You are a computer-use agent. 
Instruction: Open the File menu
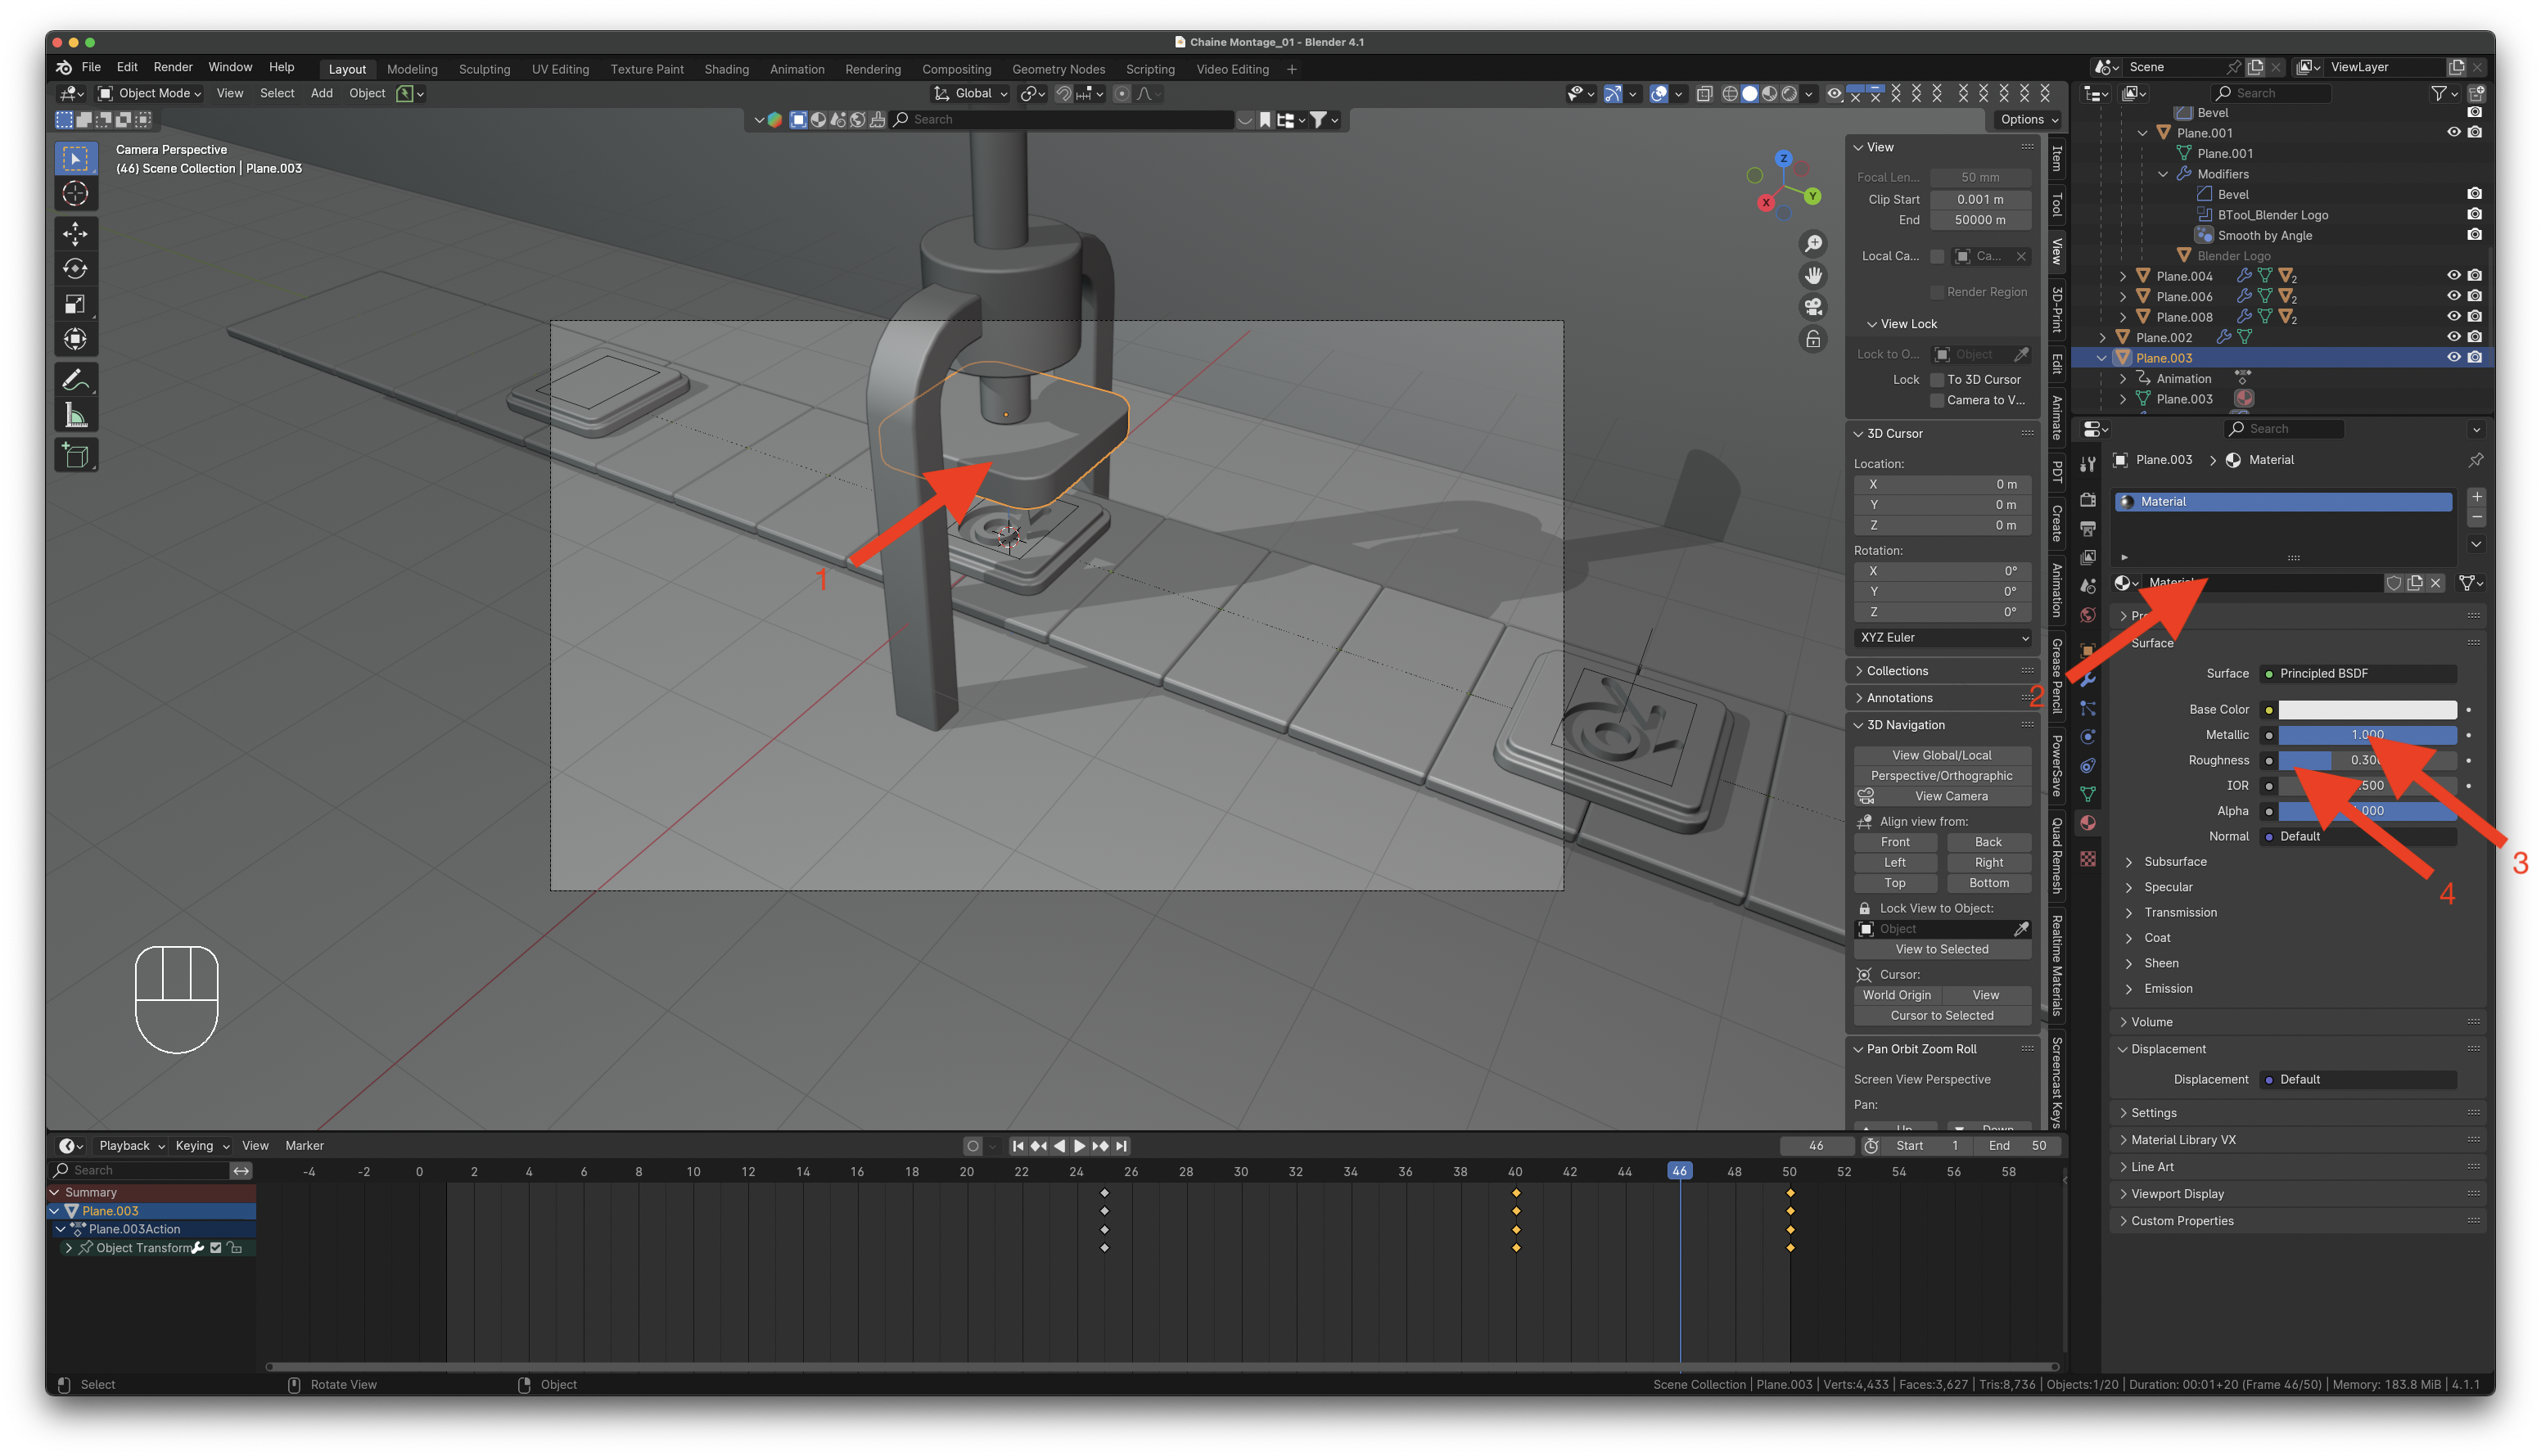point(91,67)
